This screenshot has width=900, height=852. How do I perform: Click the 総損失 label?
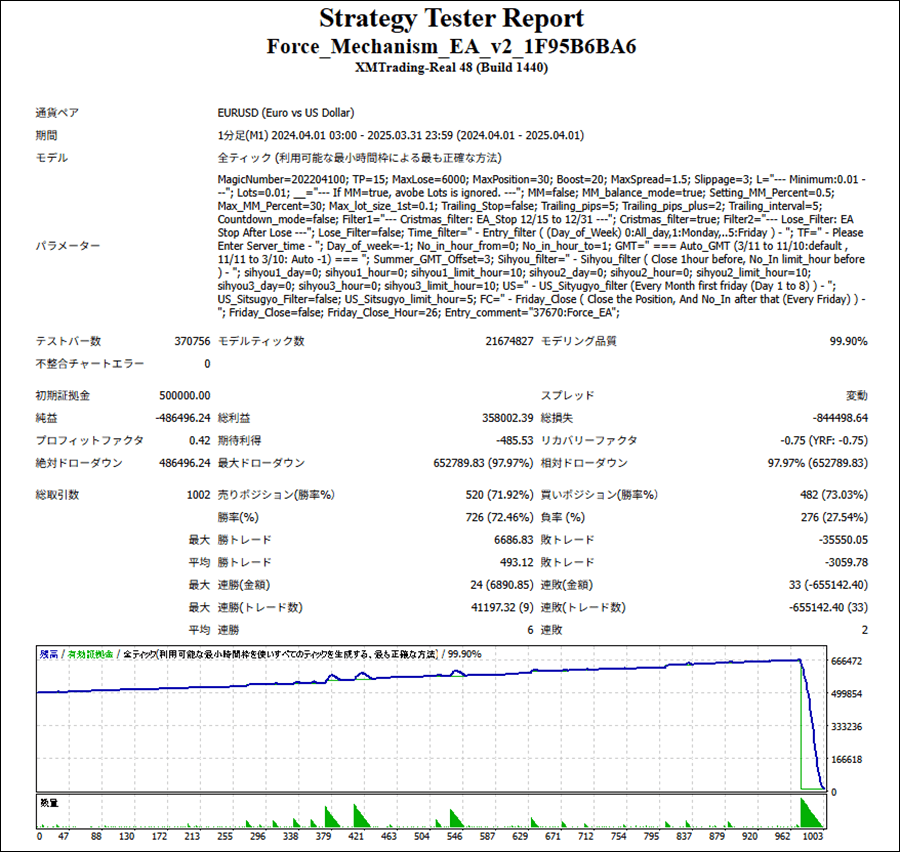[x=557, y=418]
